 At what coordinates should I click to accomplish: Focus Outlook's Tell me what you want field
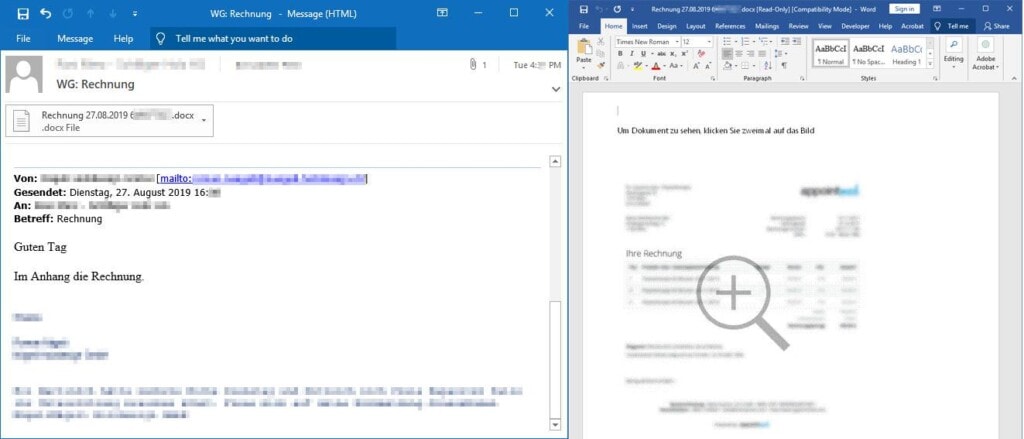point(273,39)
